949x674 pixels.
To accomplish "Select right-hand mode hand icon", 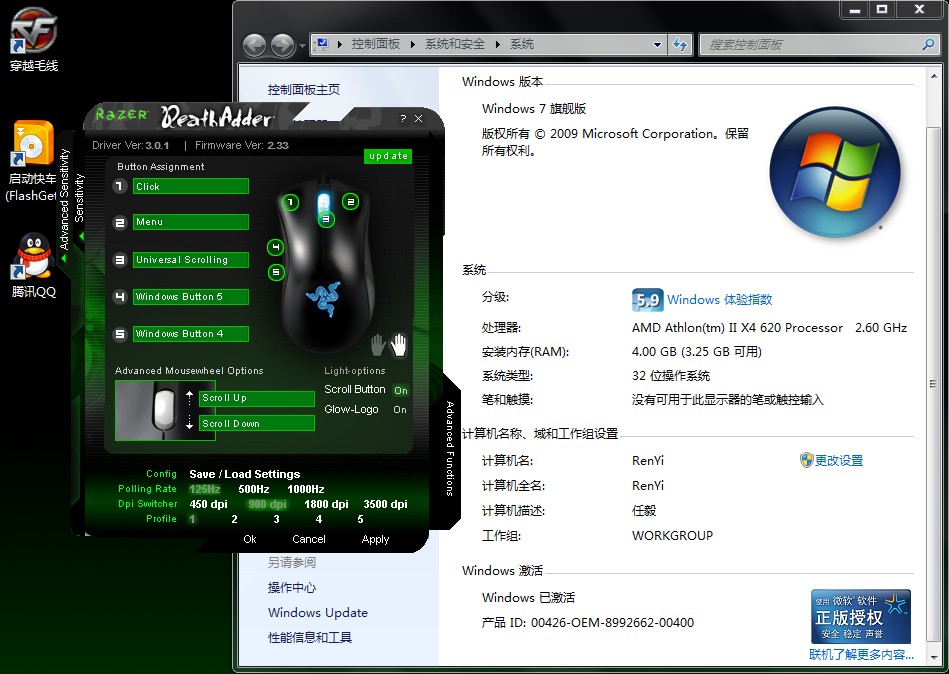I will tap(398, 345).
